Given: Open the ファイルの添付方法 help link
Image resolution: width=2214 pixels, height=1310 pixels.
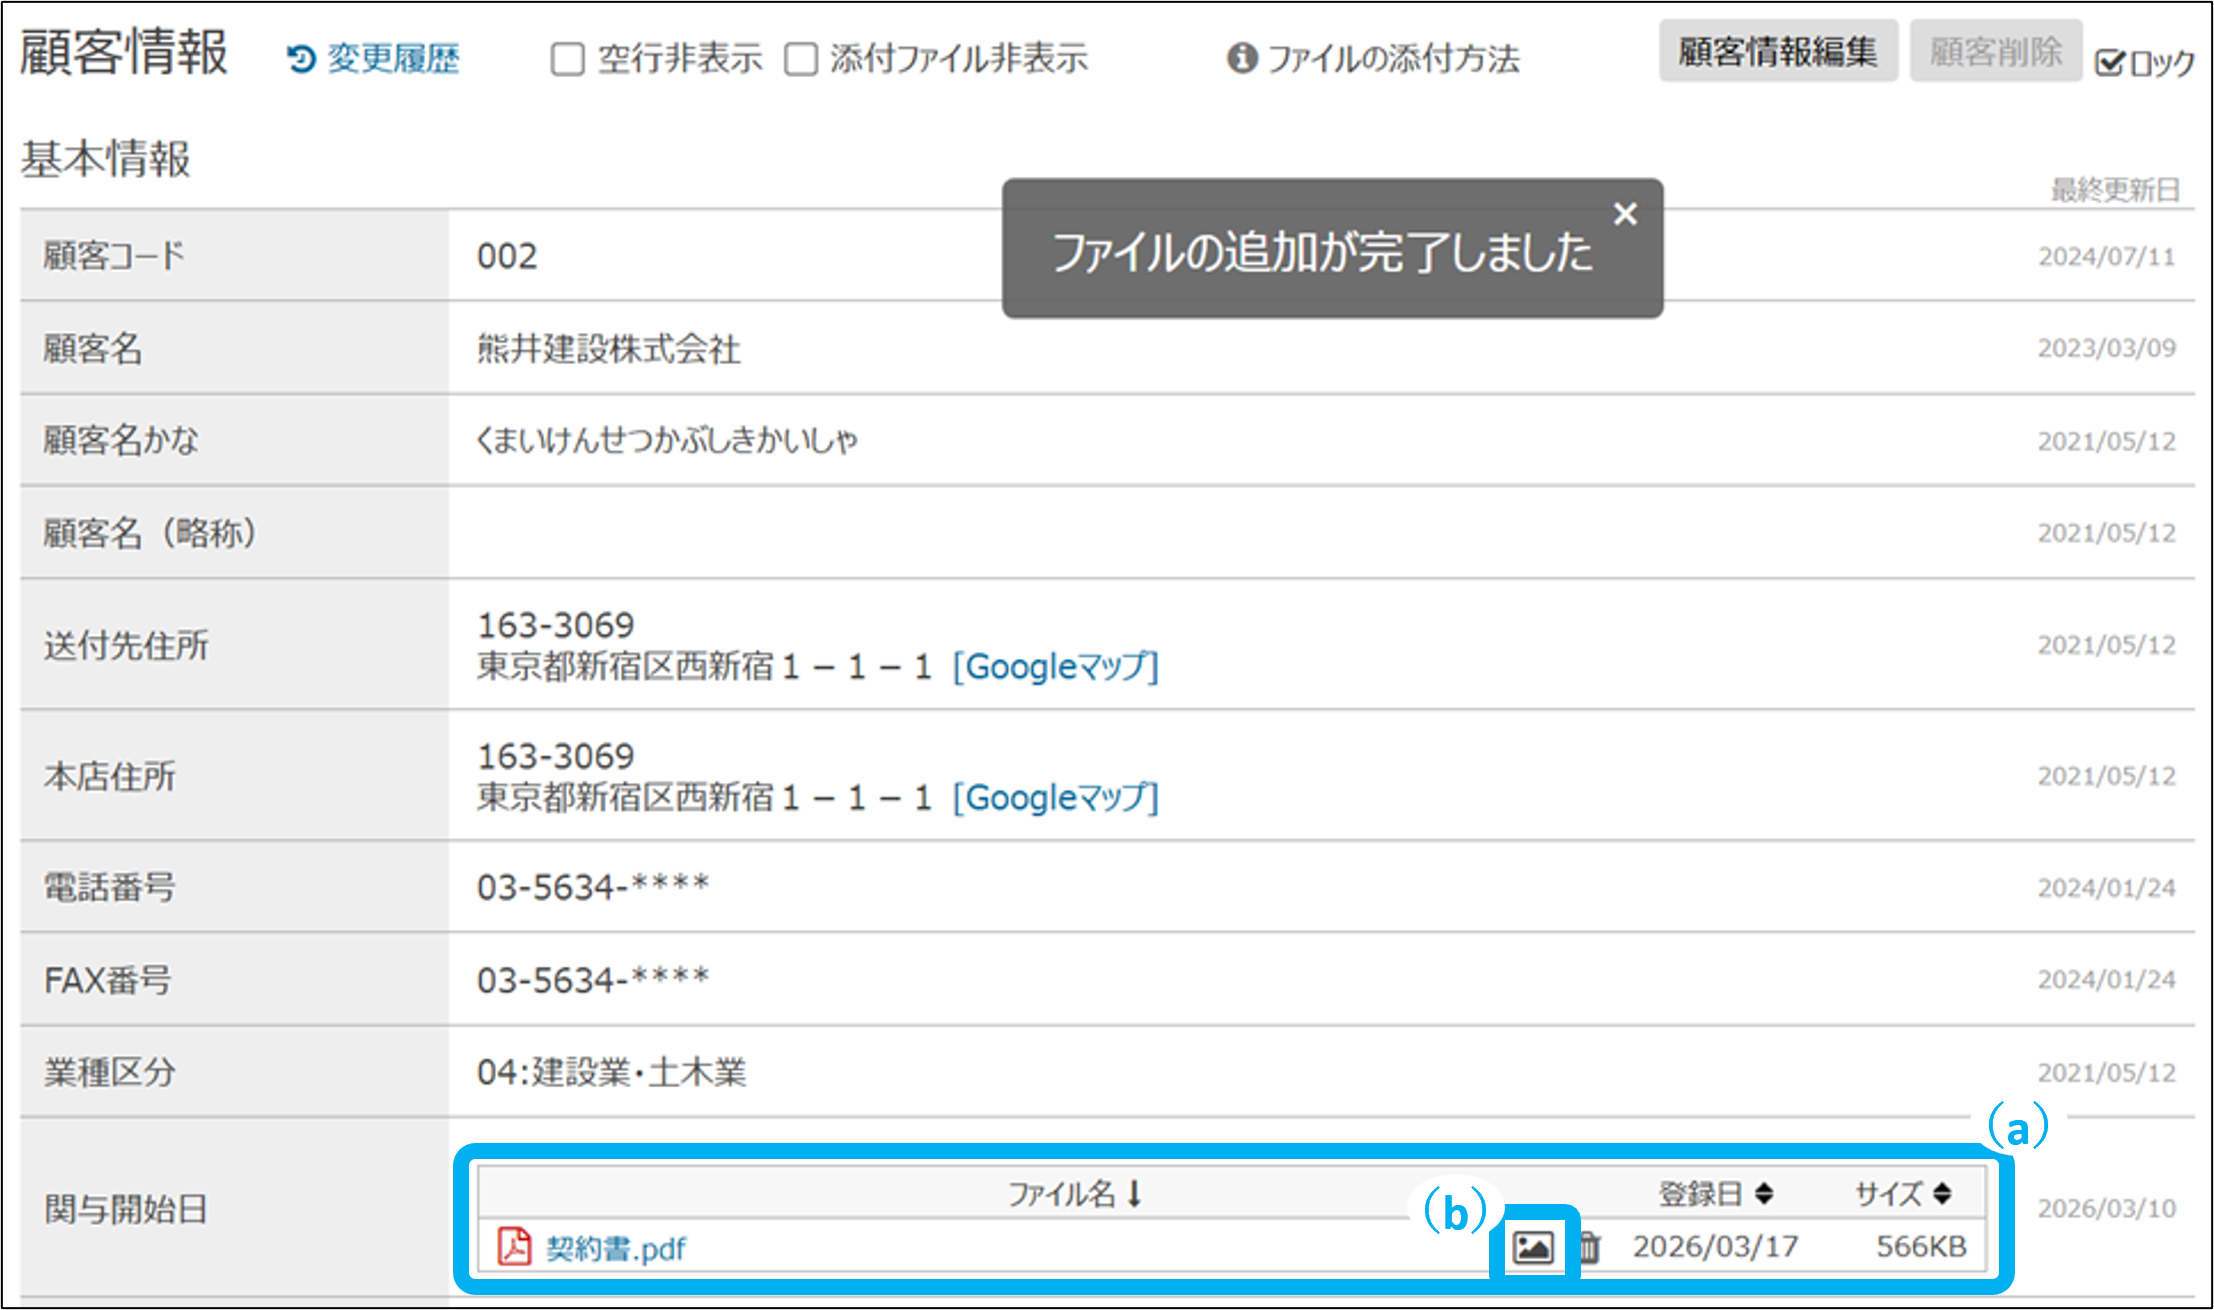Looking at the screenshot, I should pos(1393,59).
